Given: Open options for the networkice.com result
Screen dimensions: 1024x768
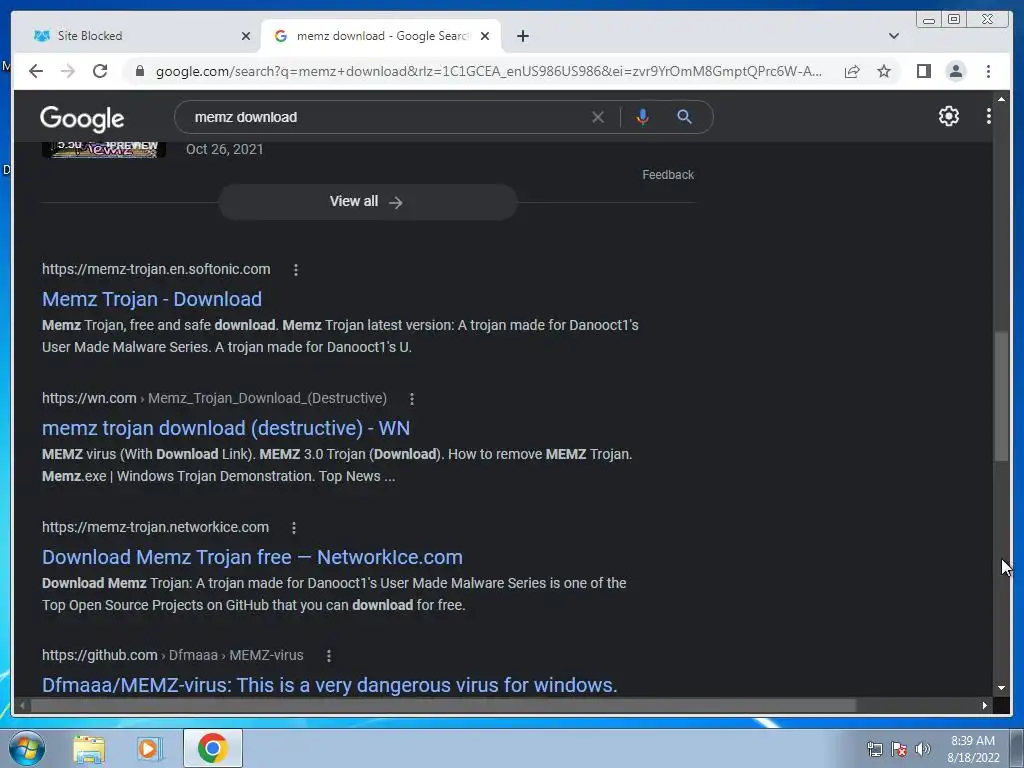Looking at the screenshot, I should point(294,528).
